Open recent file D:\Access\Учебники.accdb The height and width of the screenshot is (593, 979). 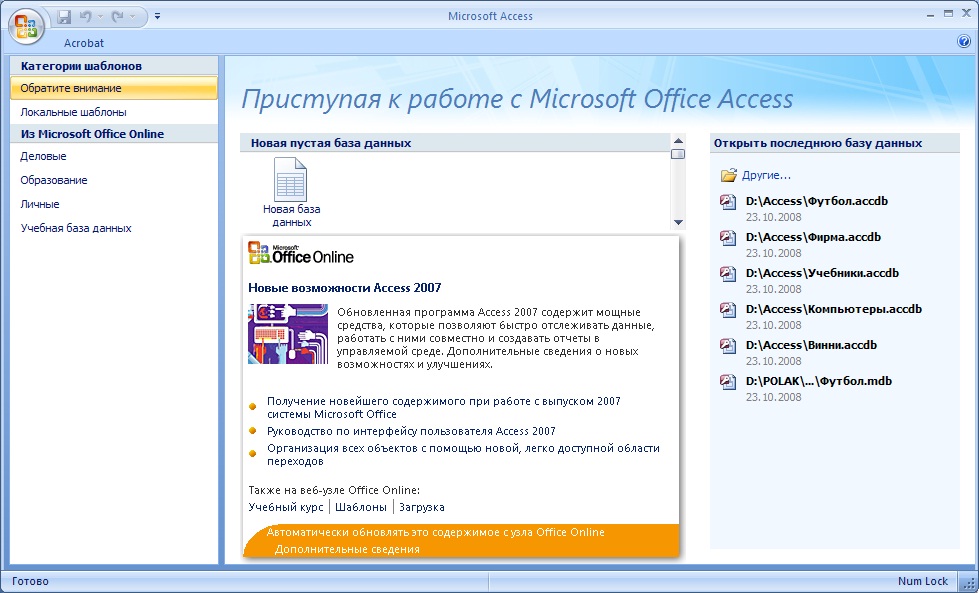(x=822, y=273)
